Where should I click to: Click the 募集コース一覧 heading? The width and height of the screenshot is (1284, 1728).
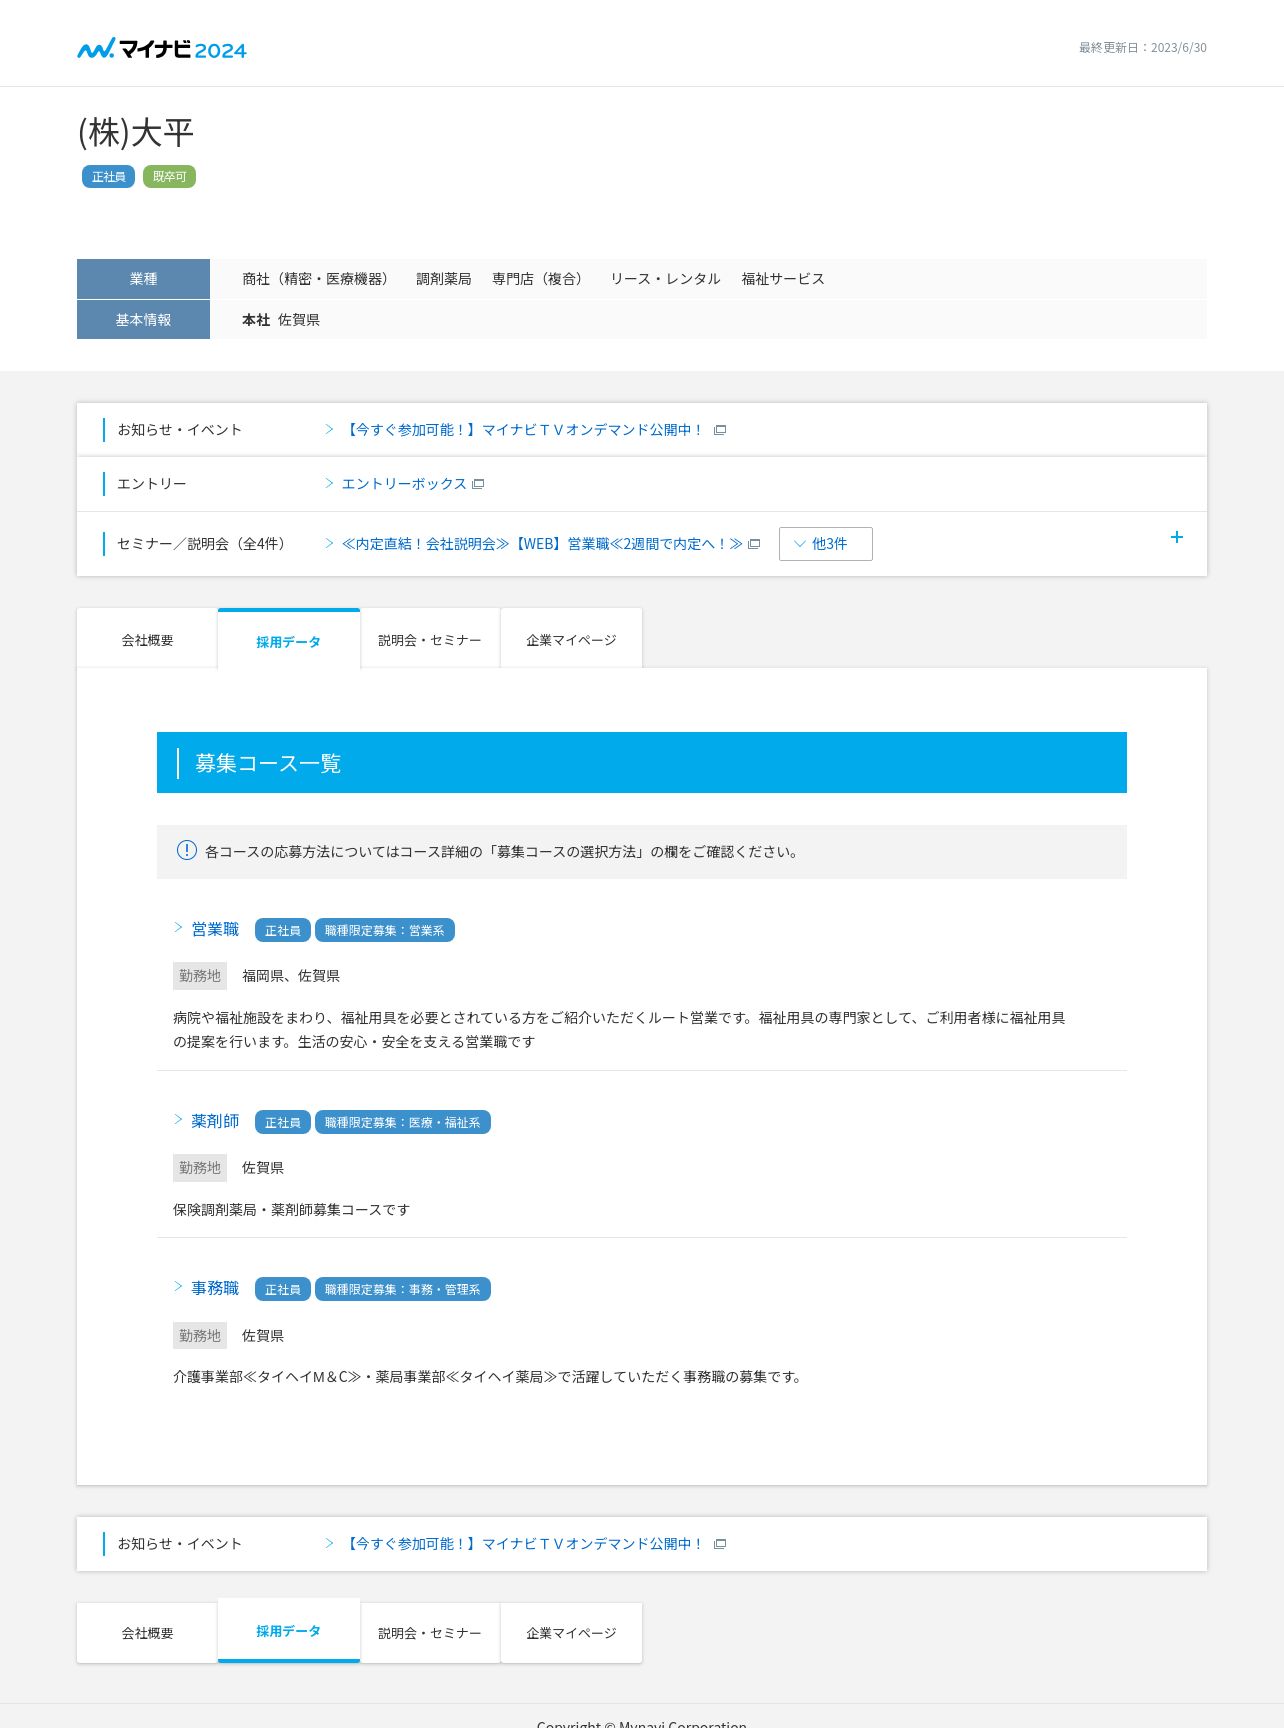coord(268,763)
